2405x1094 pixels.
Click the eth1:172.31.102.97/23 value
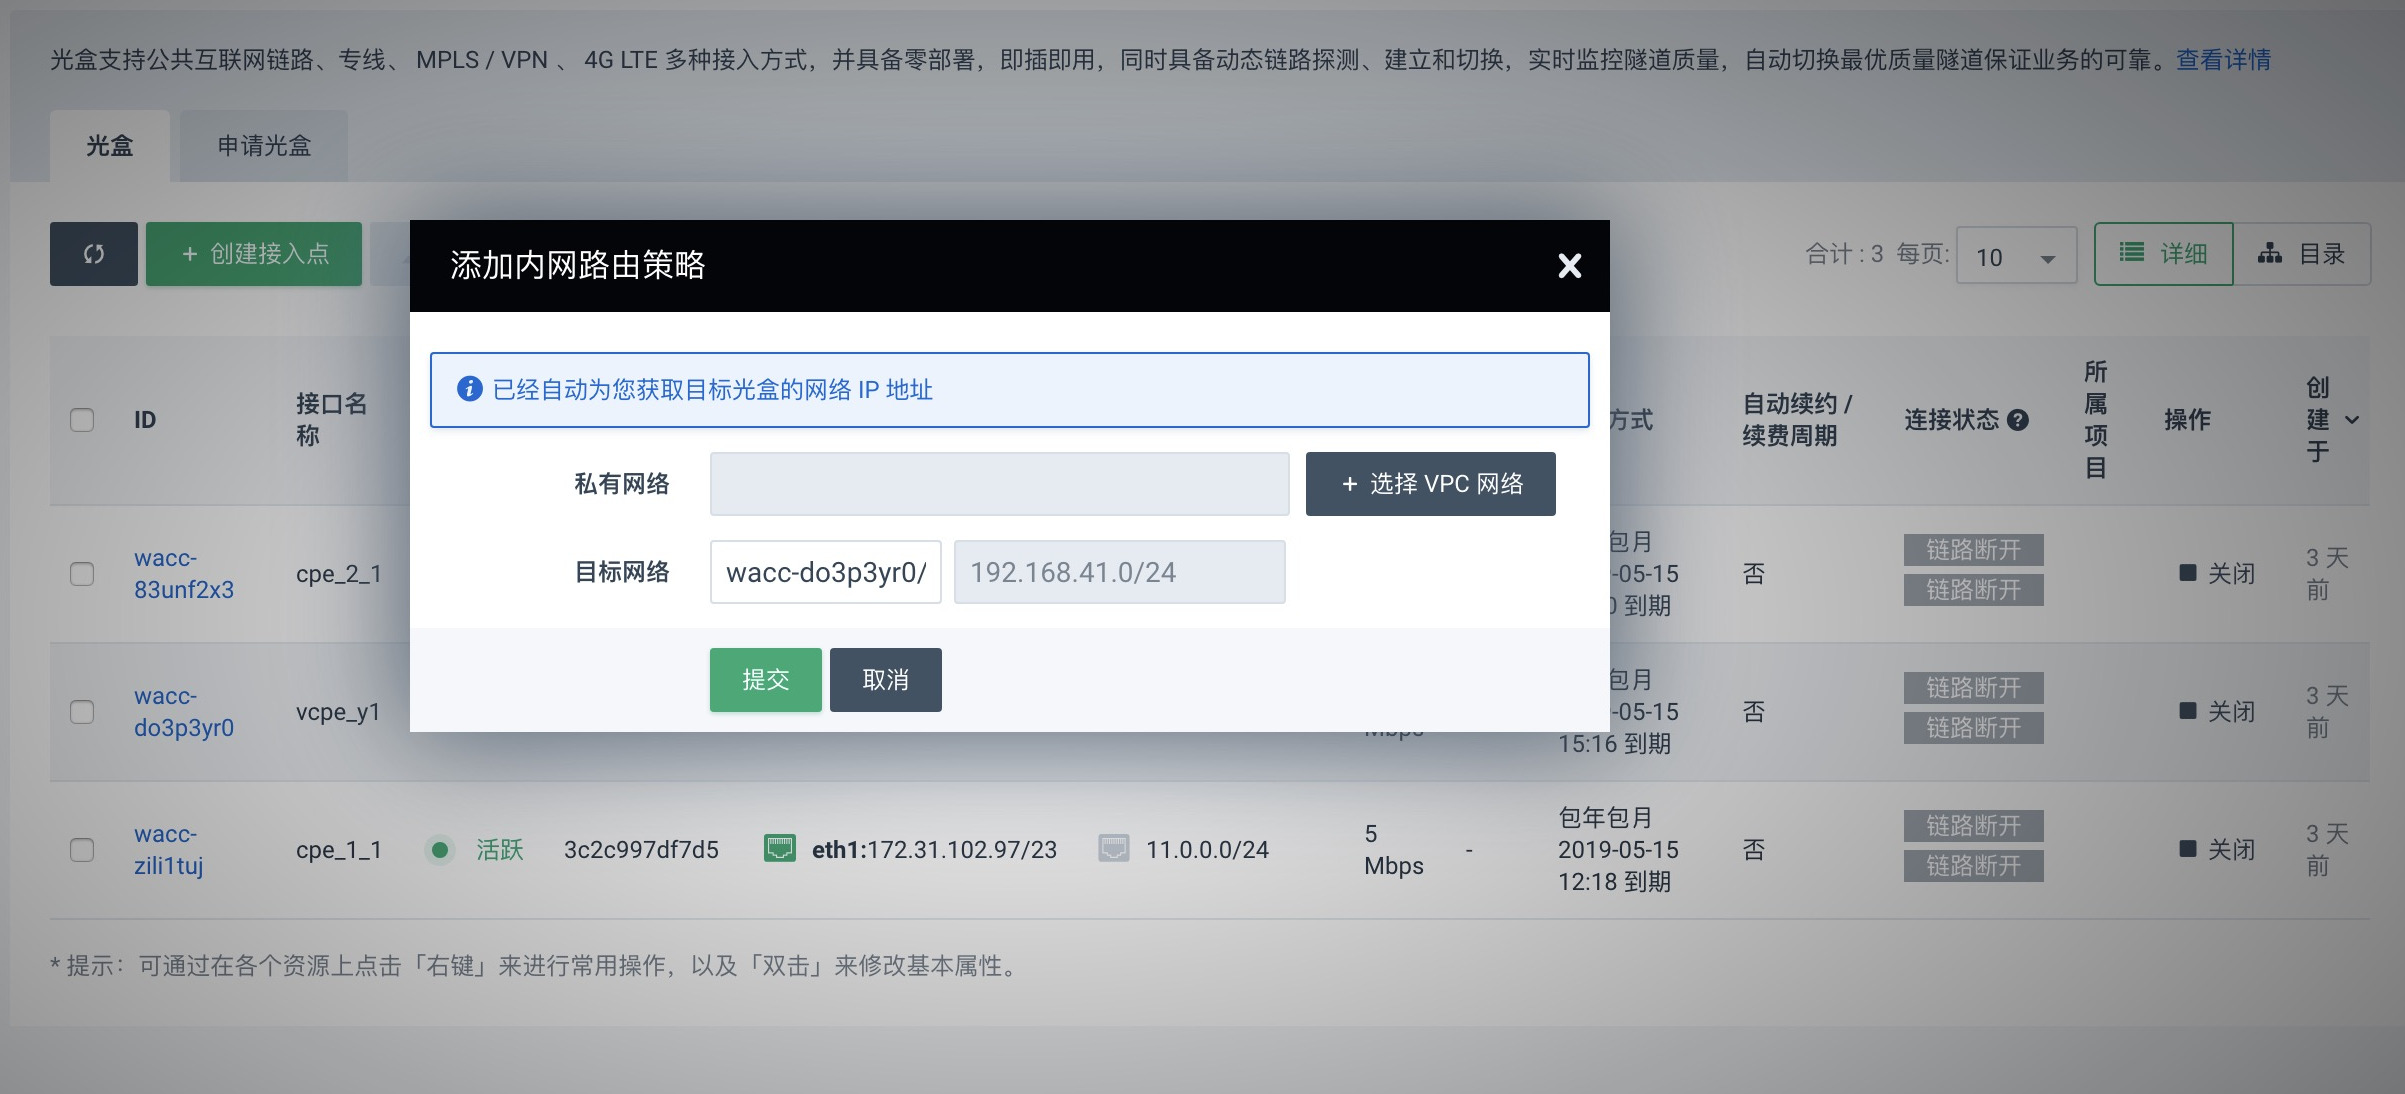(x=934, y=850)
